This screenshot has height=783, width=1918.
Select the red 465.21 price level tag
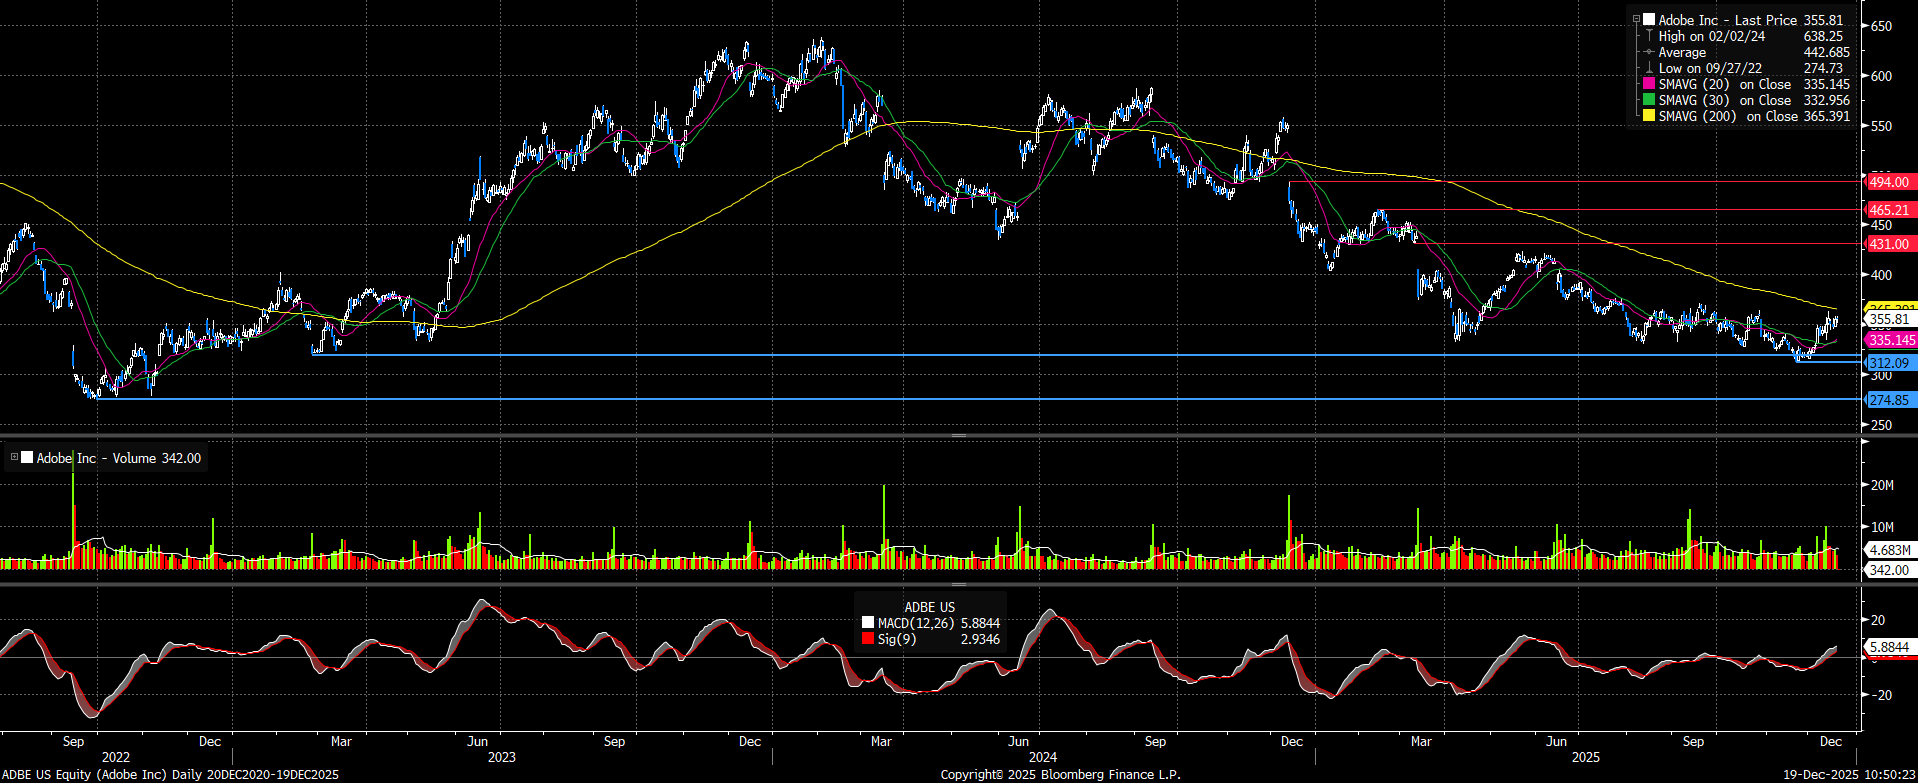coord(1889,210)
